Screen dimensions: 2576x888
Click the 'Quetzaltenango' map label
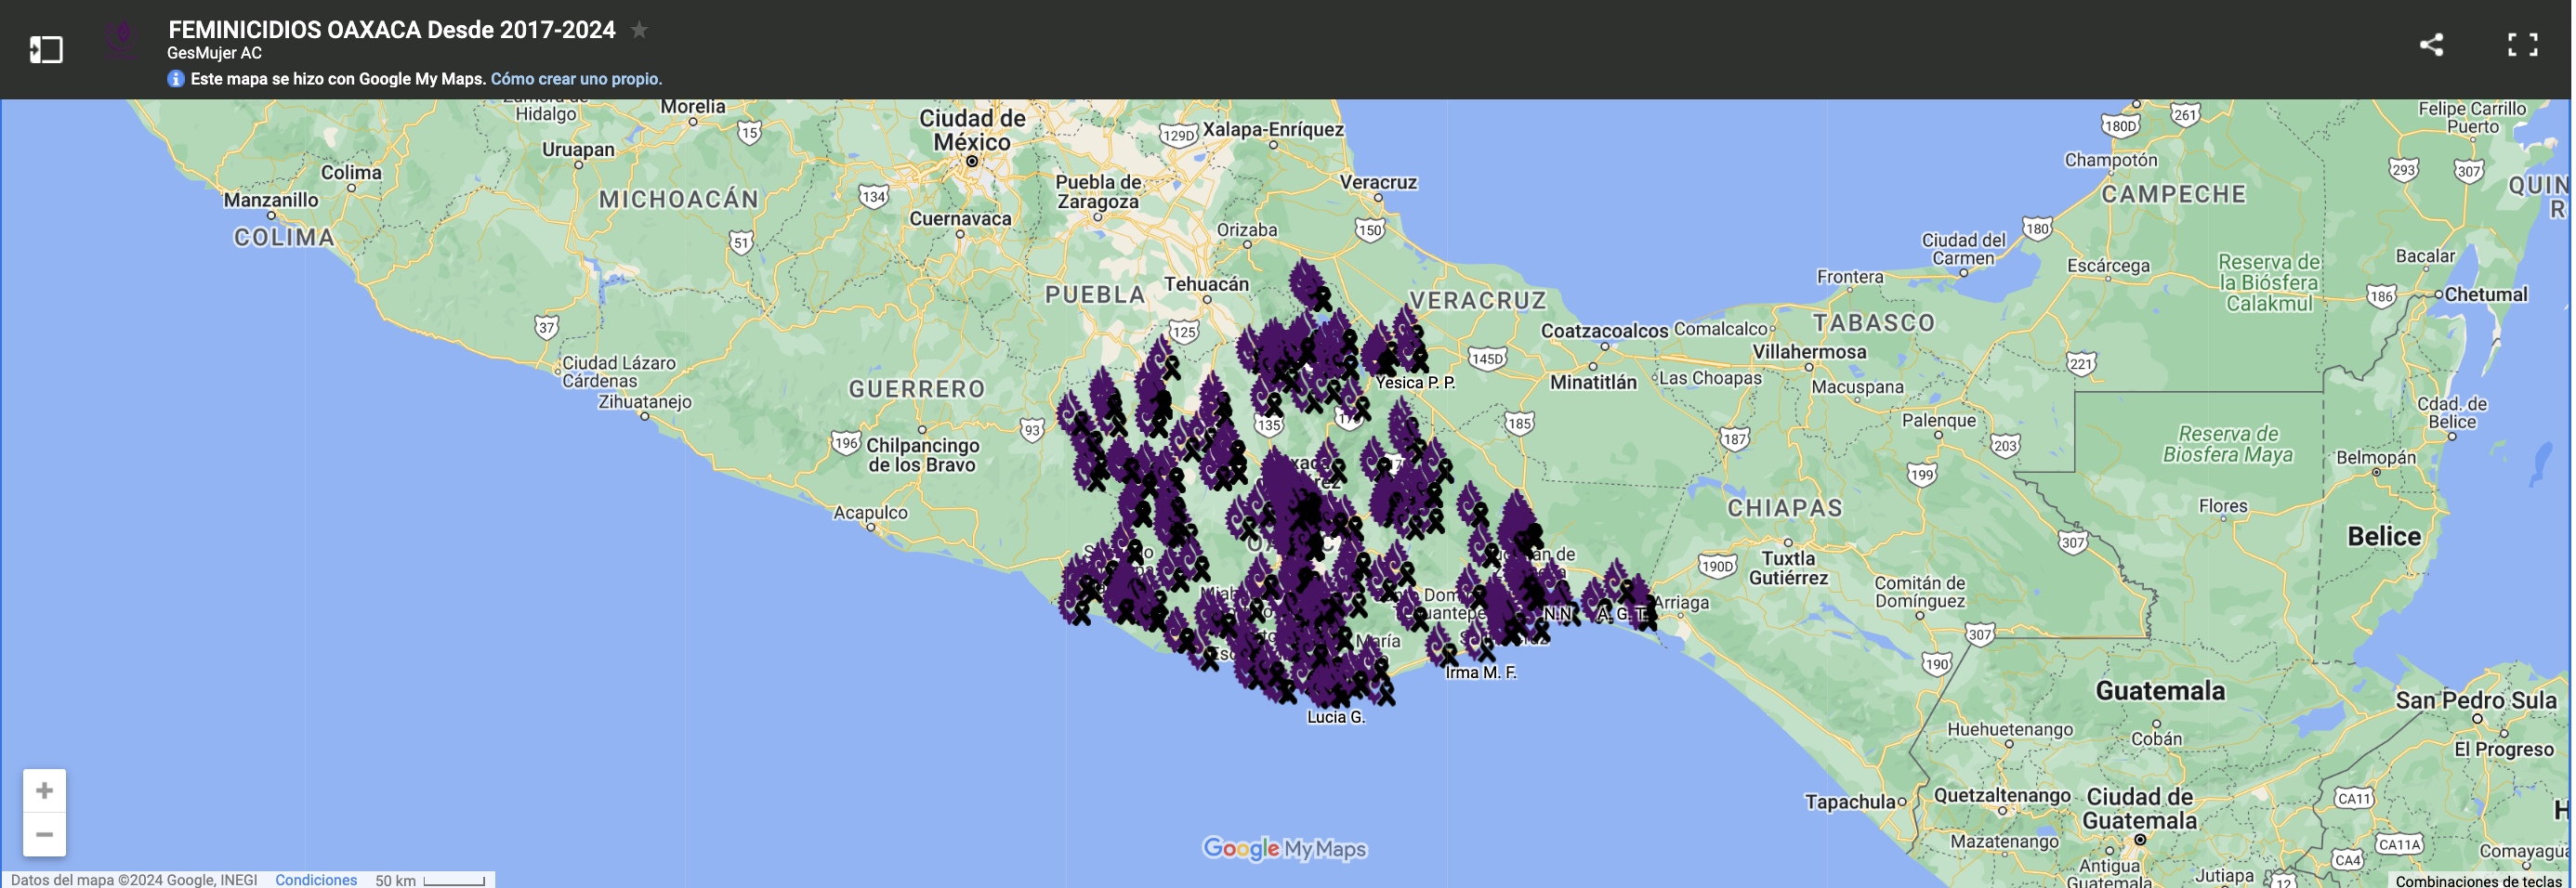2002,796
